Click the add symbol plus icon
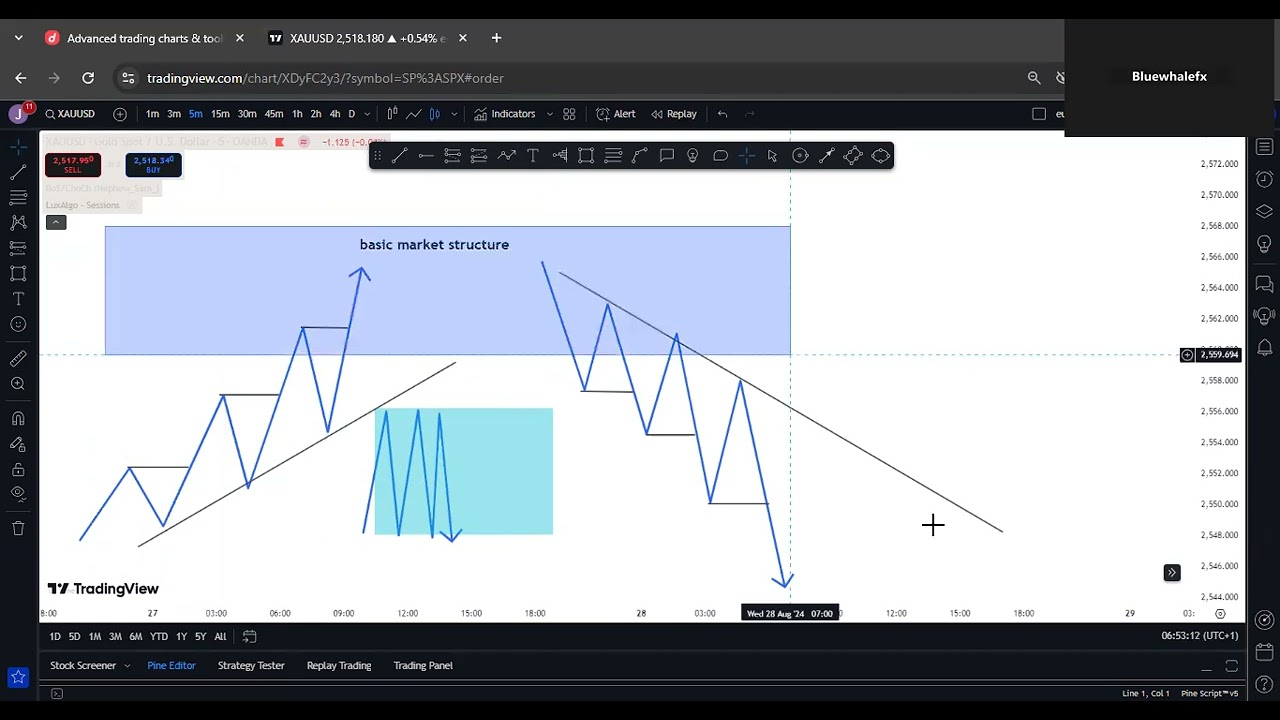Screen dimensions: 1280x720 coord(120,114)
